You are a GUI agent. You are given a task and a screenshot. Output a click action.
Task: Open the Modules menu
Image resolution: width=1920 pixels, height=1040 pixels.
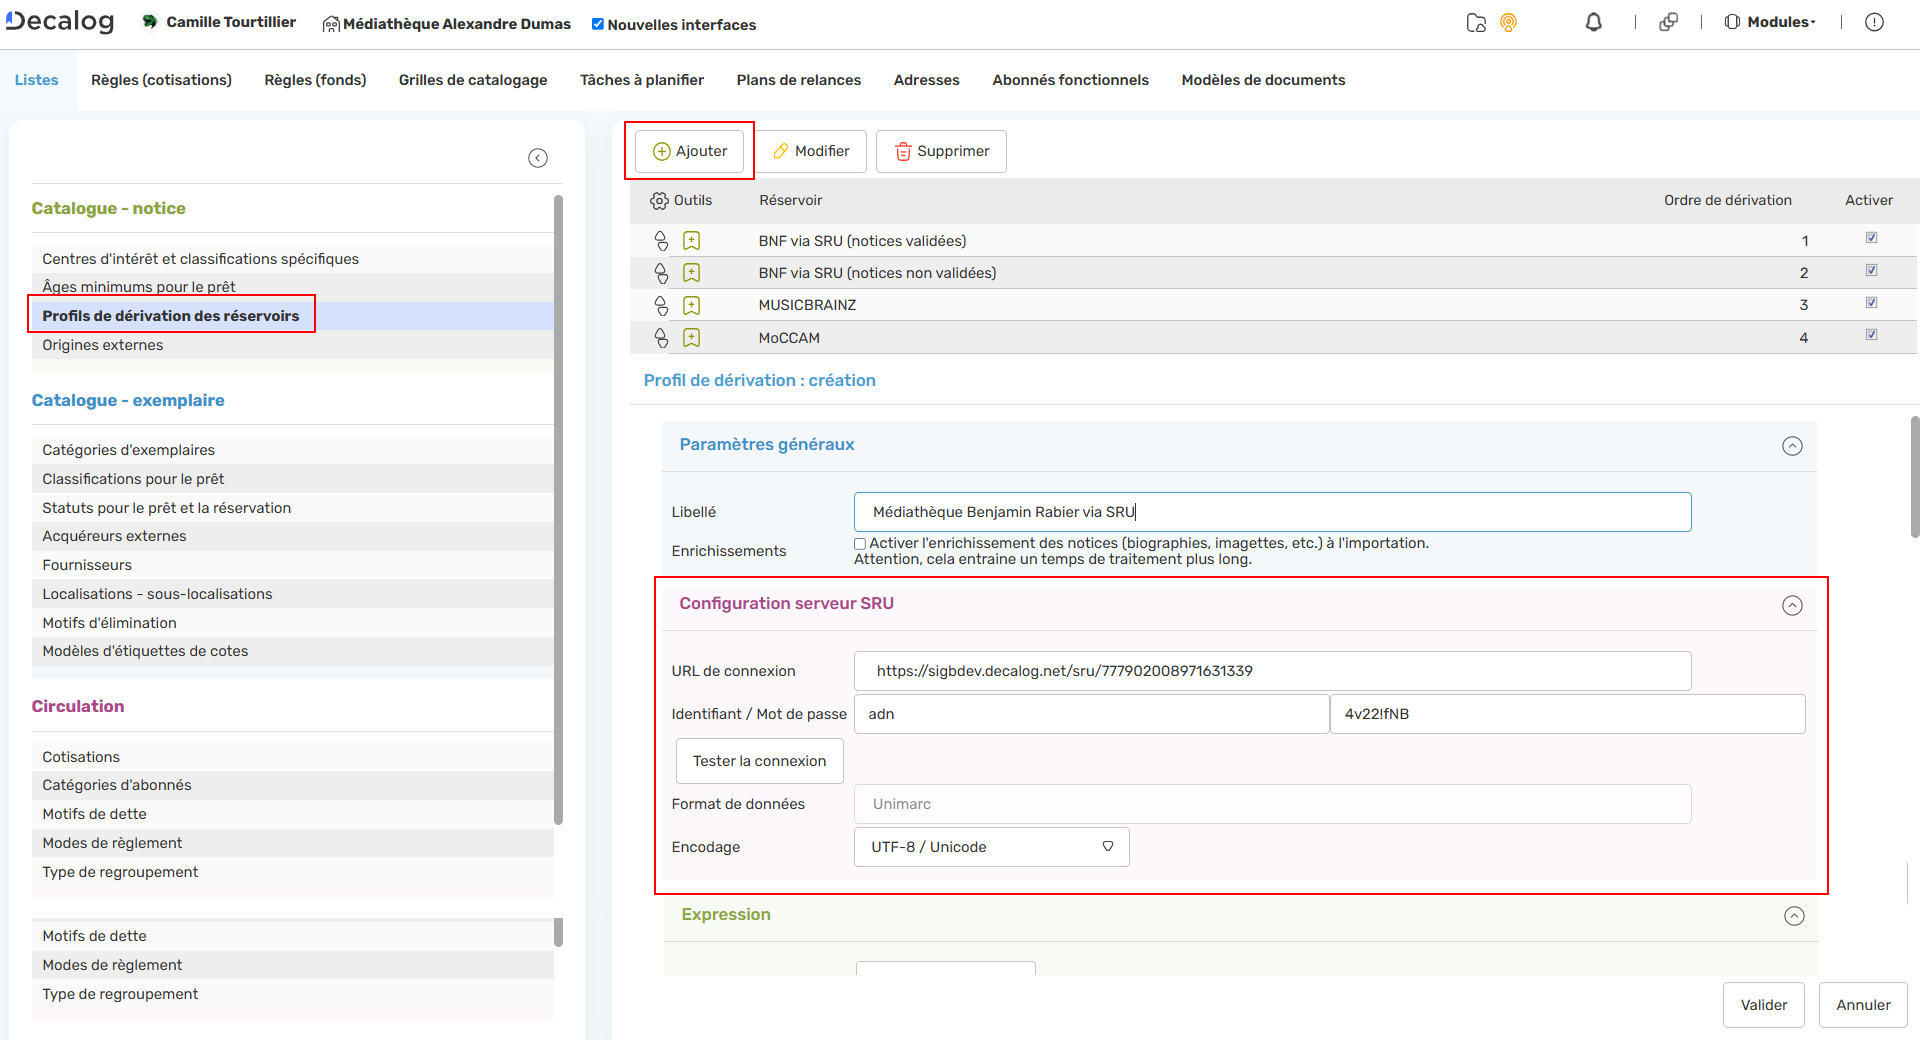point(1777,21)
